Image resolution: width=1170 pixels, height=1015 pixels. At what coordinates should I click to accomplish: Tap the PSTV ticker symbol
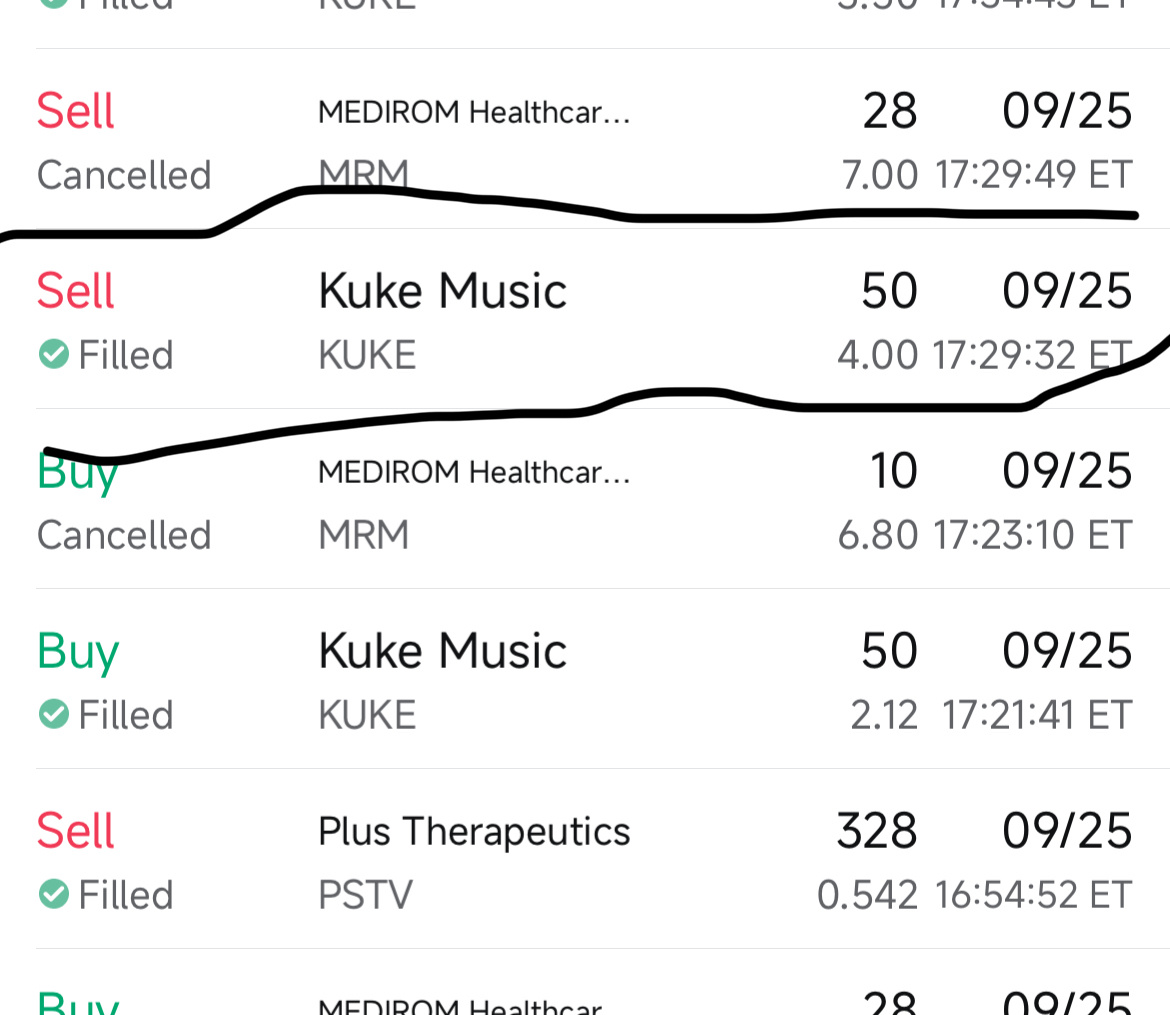pos(365,894)
